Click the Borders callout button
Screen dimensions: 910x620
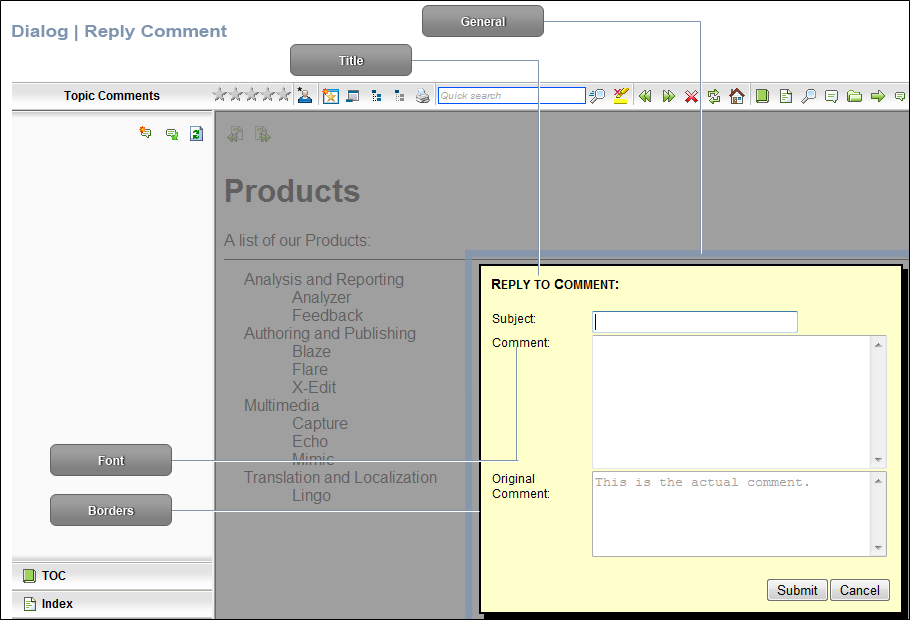(x=111, y=510)
